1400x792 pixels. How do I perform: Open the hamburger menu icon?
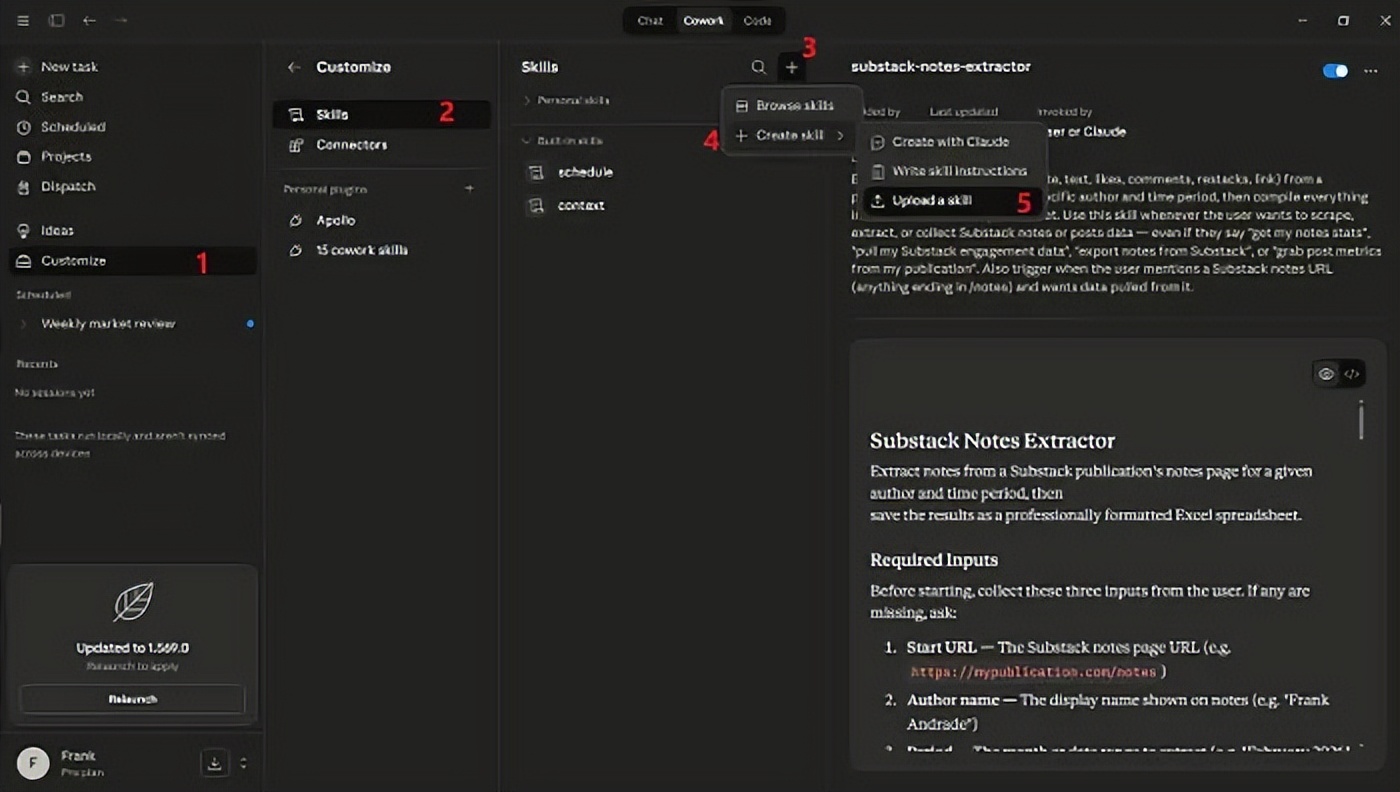point(23,20)
